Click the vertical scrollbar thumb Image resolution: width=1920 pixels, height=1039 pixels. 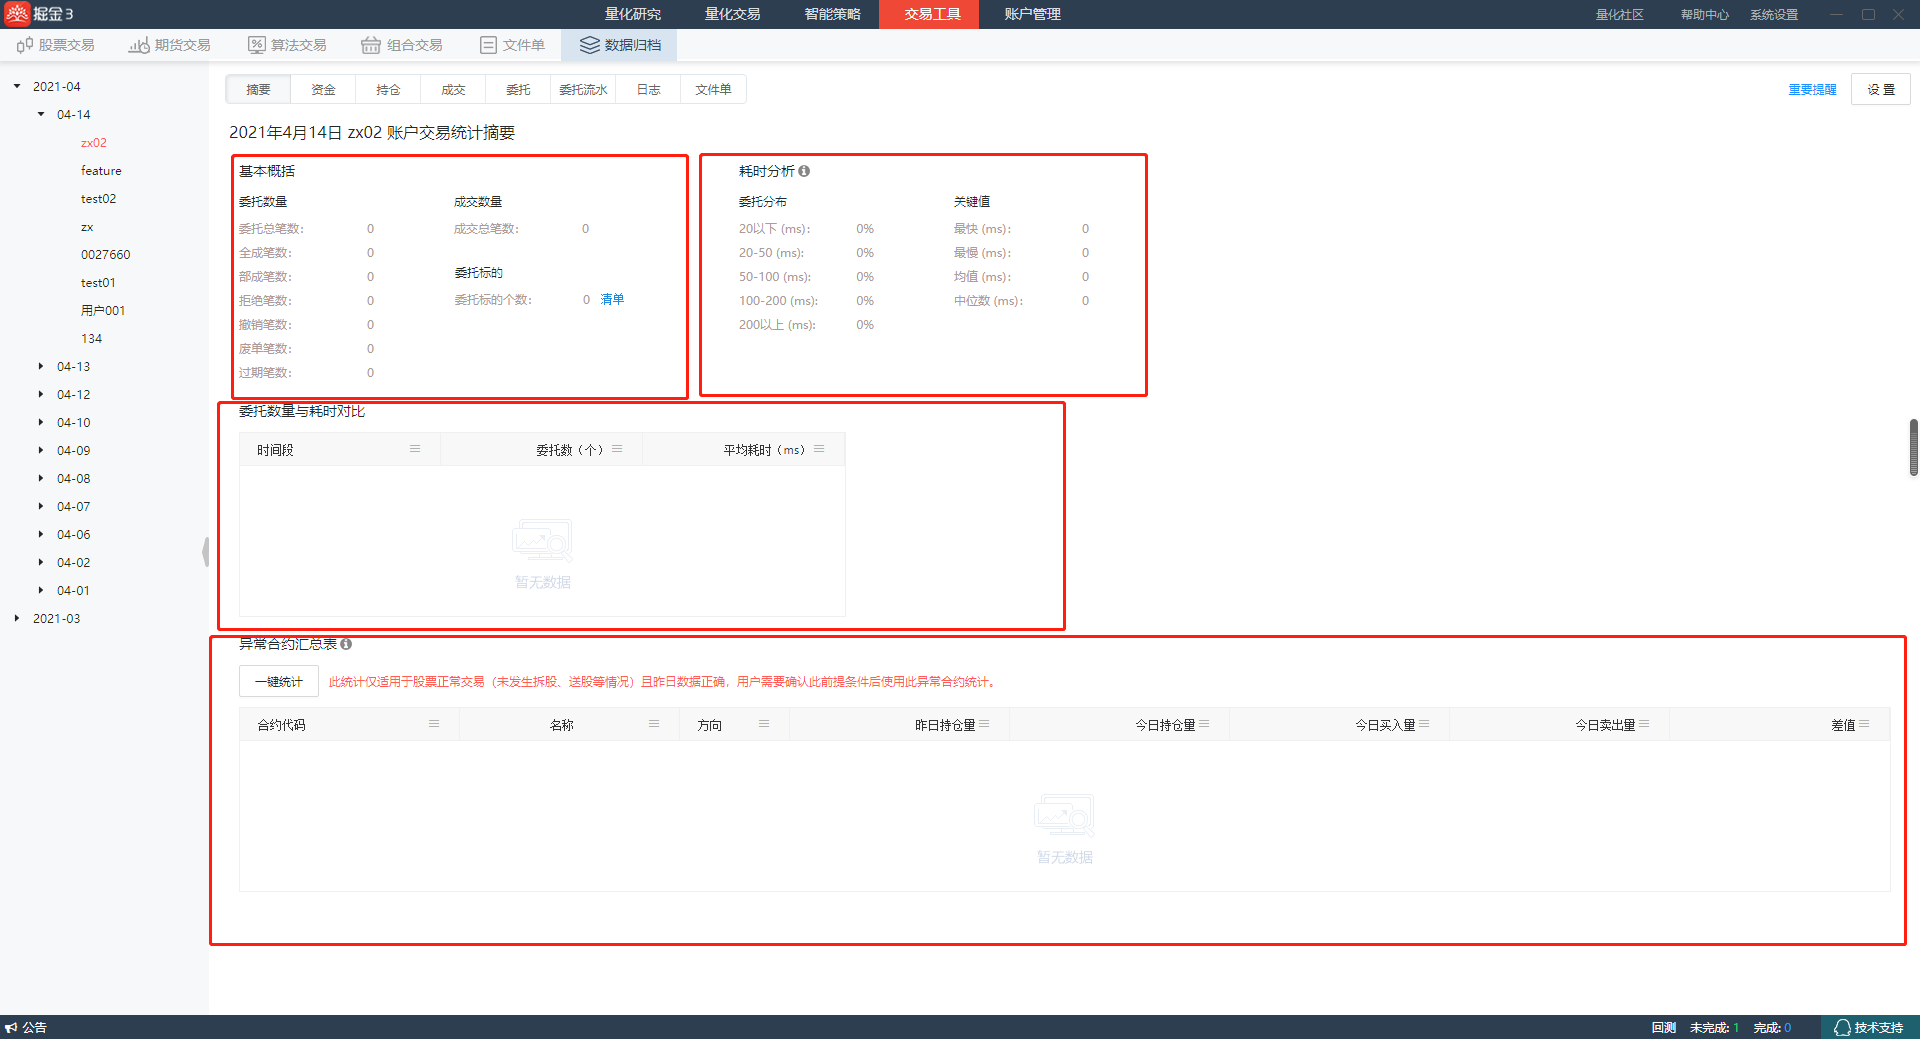click(1914, 448)
